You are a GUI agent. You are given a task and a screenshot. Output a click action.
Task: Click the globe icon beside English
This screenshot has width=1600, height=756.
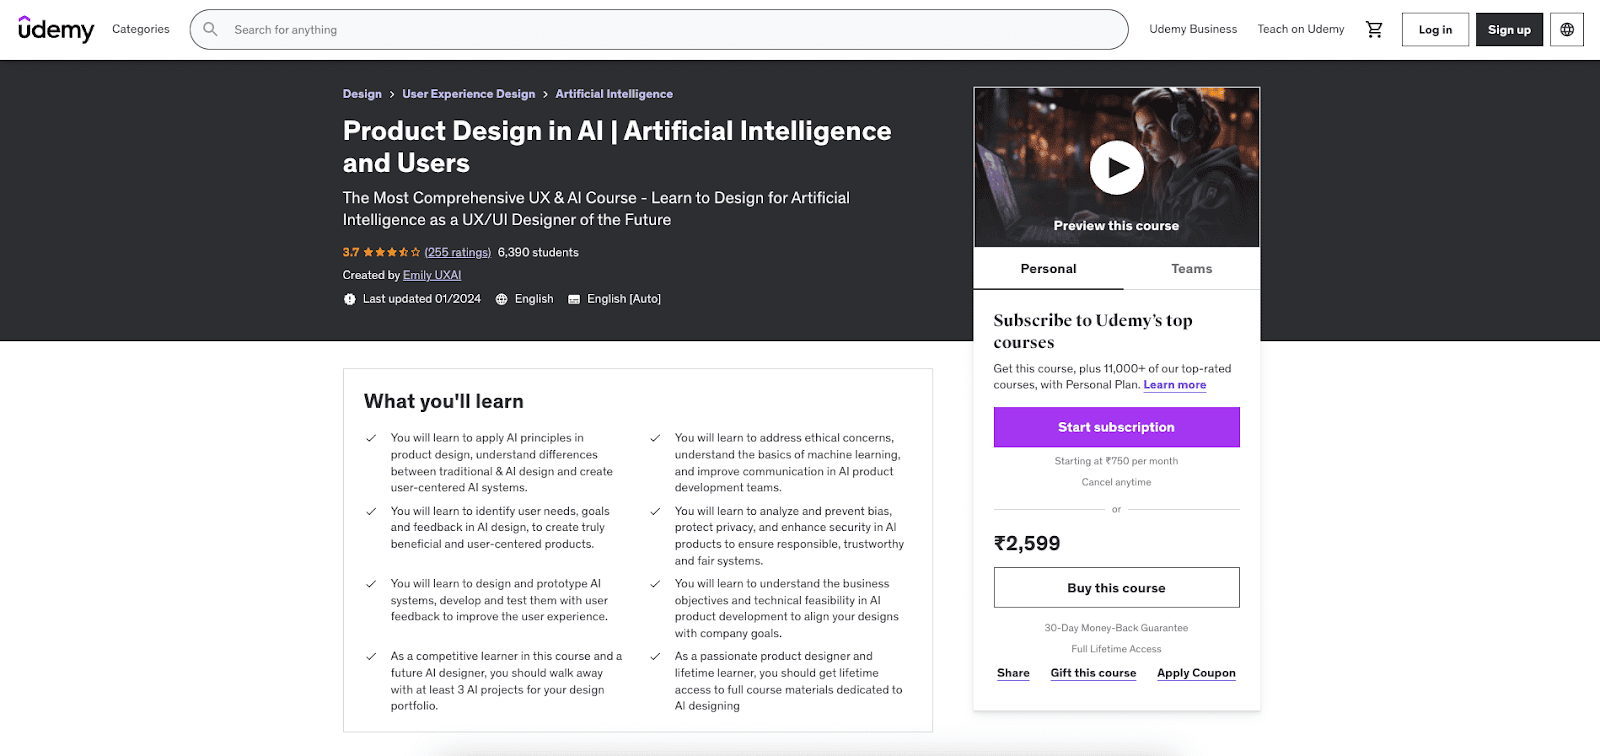tap(502, 299)
